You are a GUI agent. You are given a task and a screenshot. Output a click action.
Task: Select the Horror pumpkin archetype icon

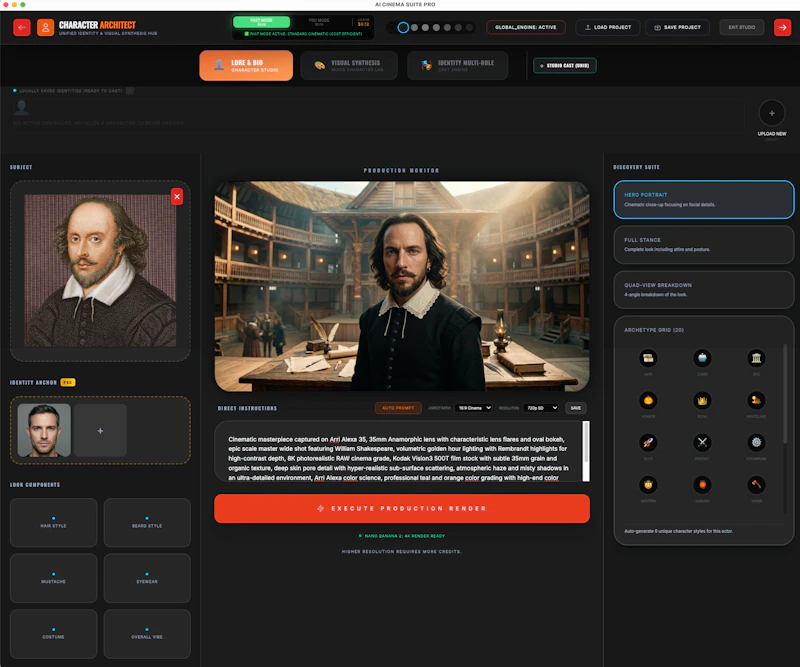648,401
